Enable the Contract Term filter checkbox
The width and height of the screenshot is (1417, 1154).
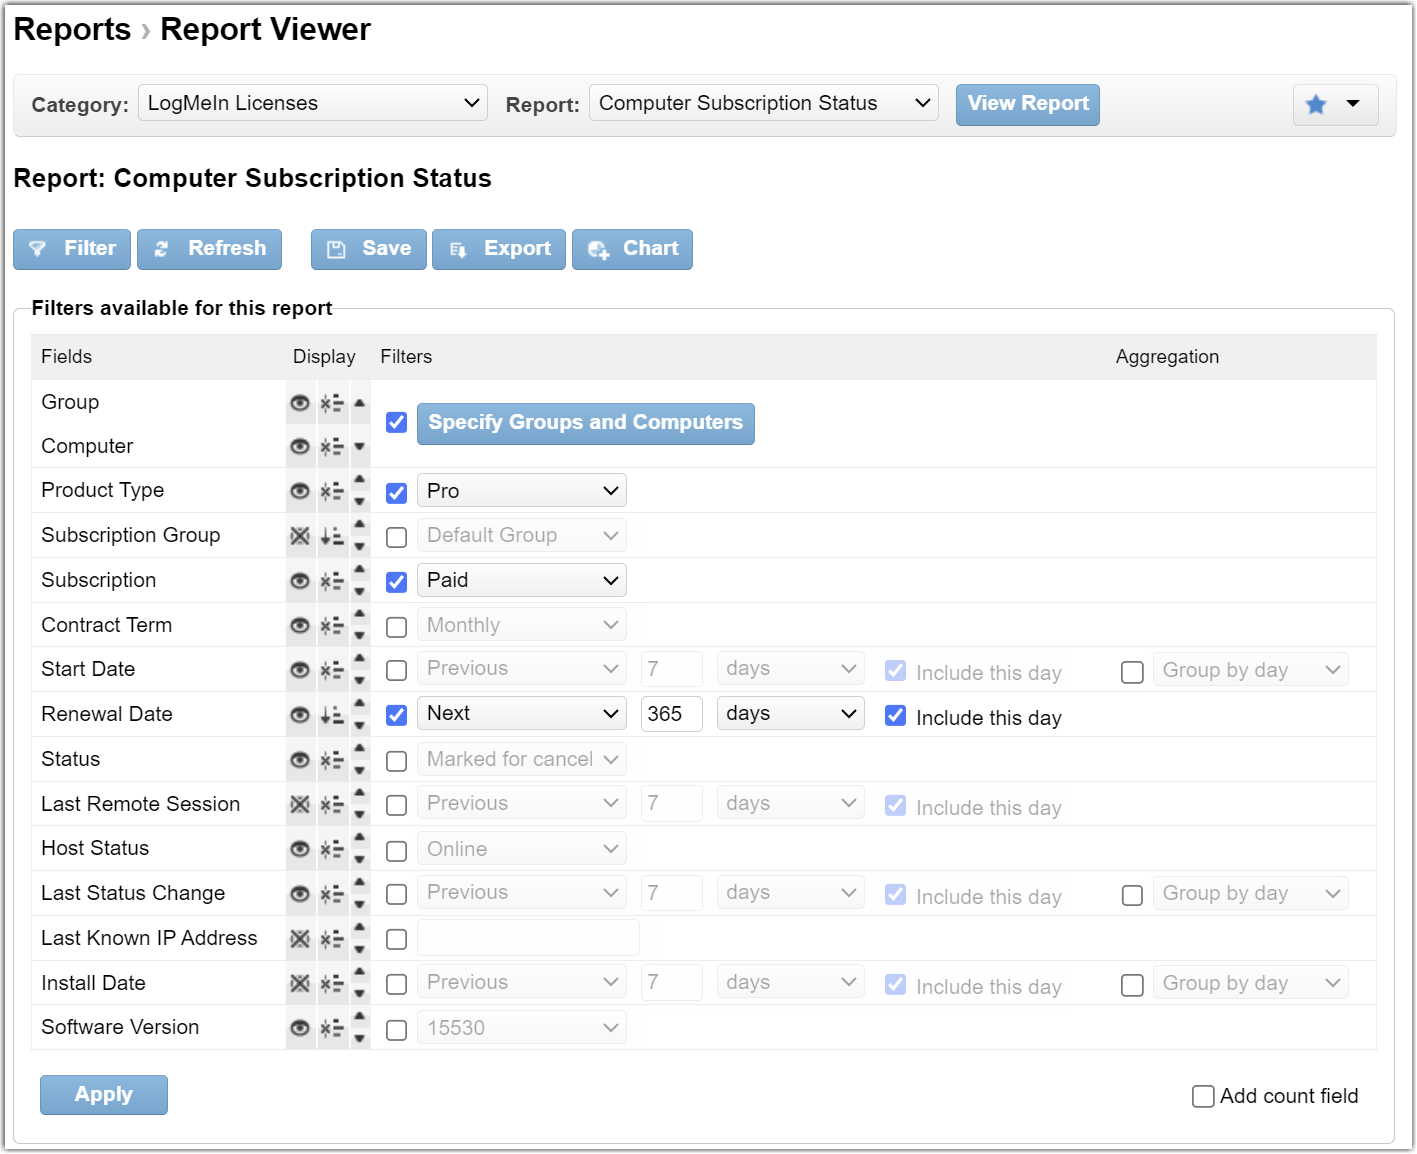(x=397, y=627)
